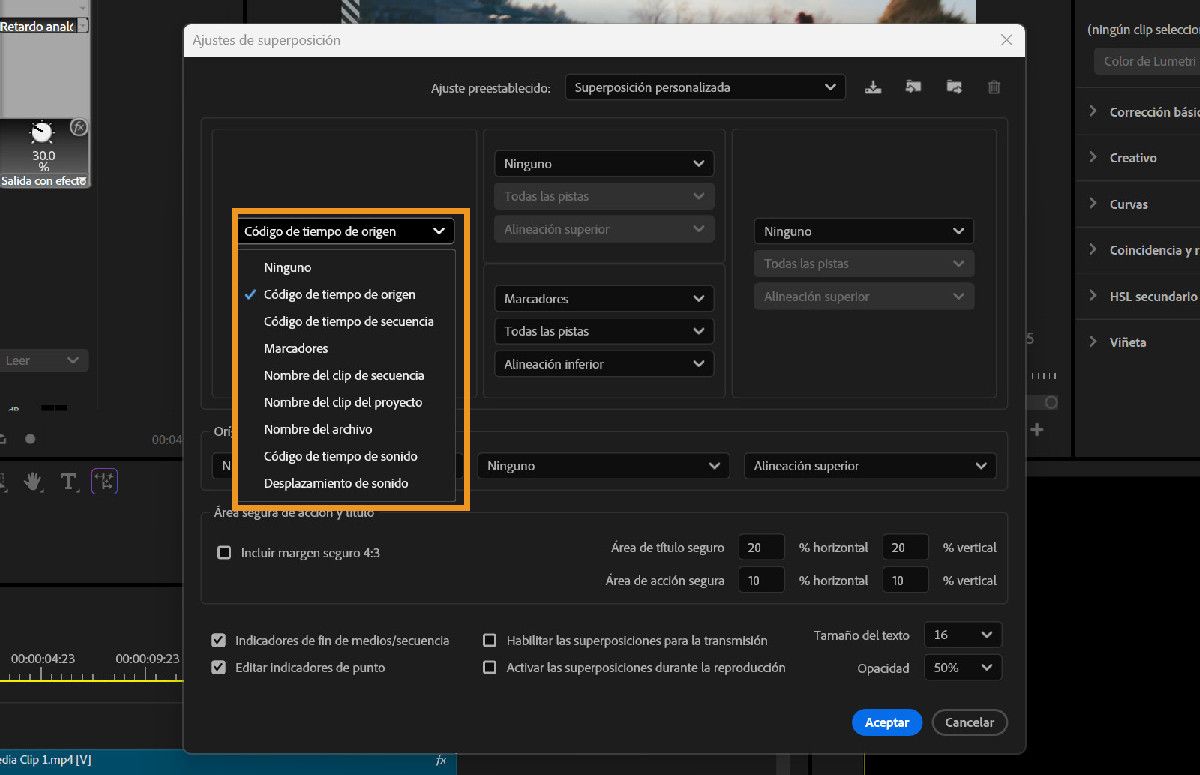Click the Salida con efecto label

point(42,181)
